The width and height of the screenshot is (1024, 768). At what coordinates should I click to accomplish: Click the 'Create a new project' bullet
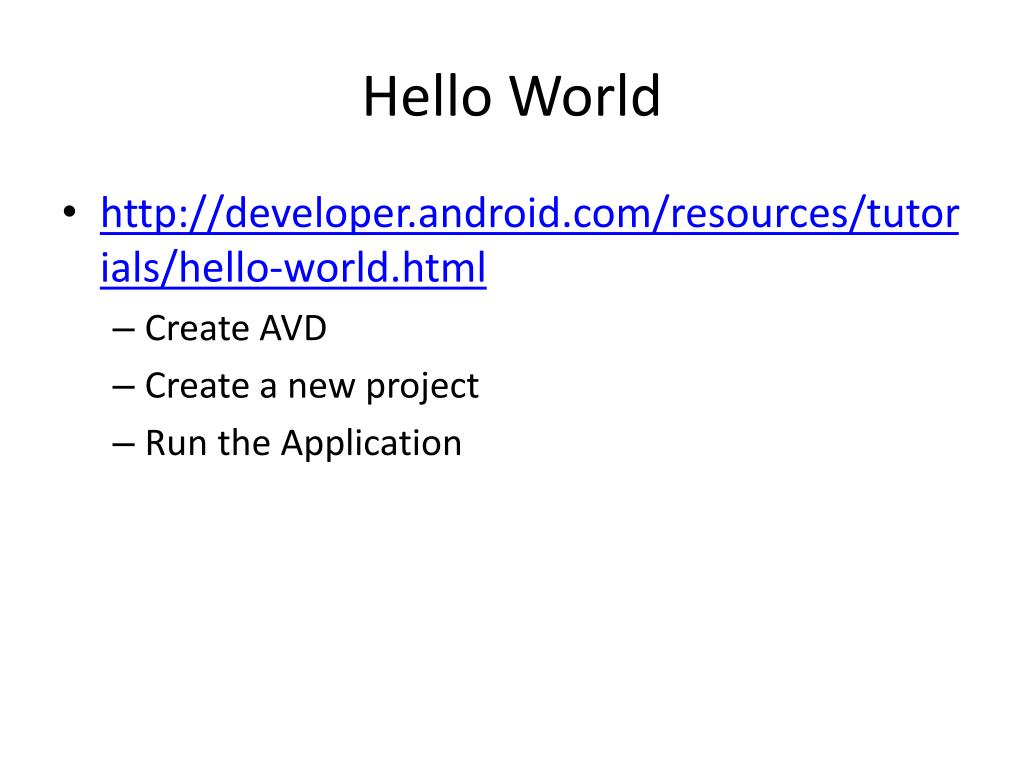312,386
